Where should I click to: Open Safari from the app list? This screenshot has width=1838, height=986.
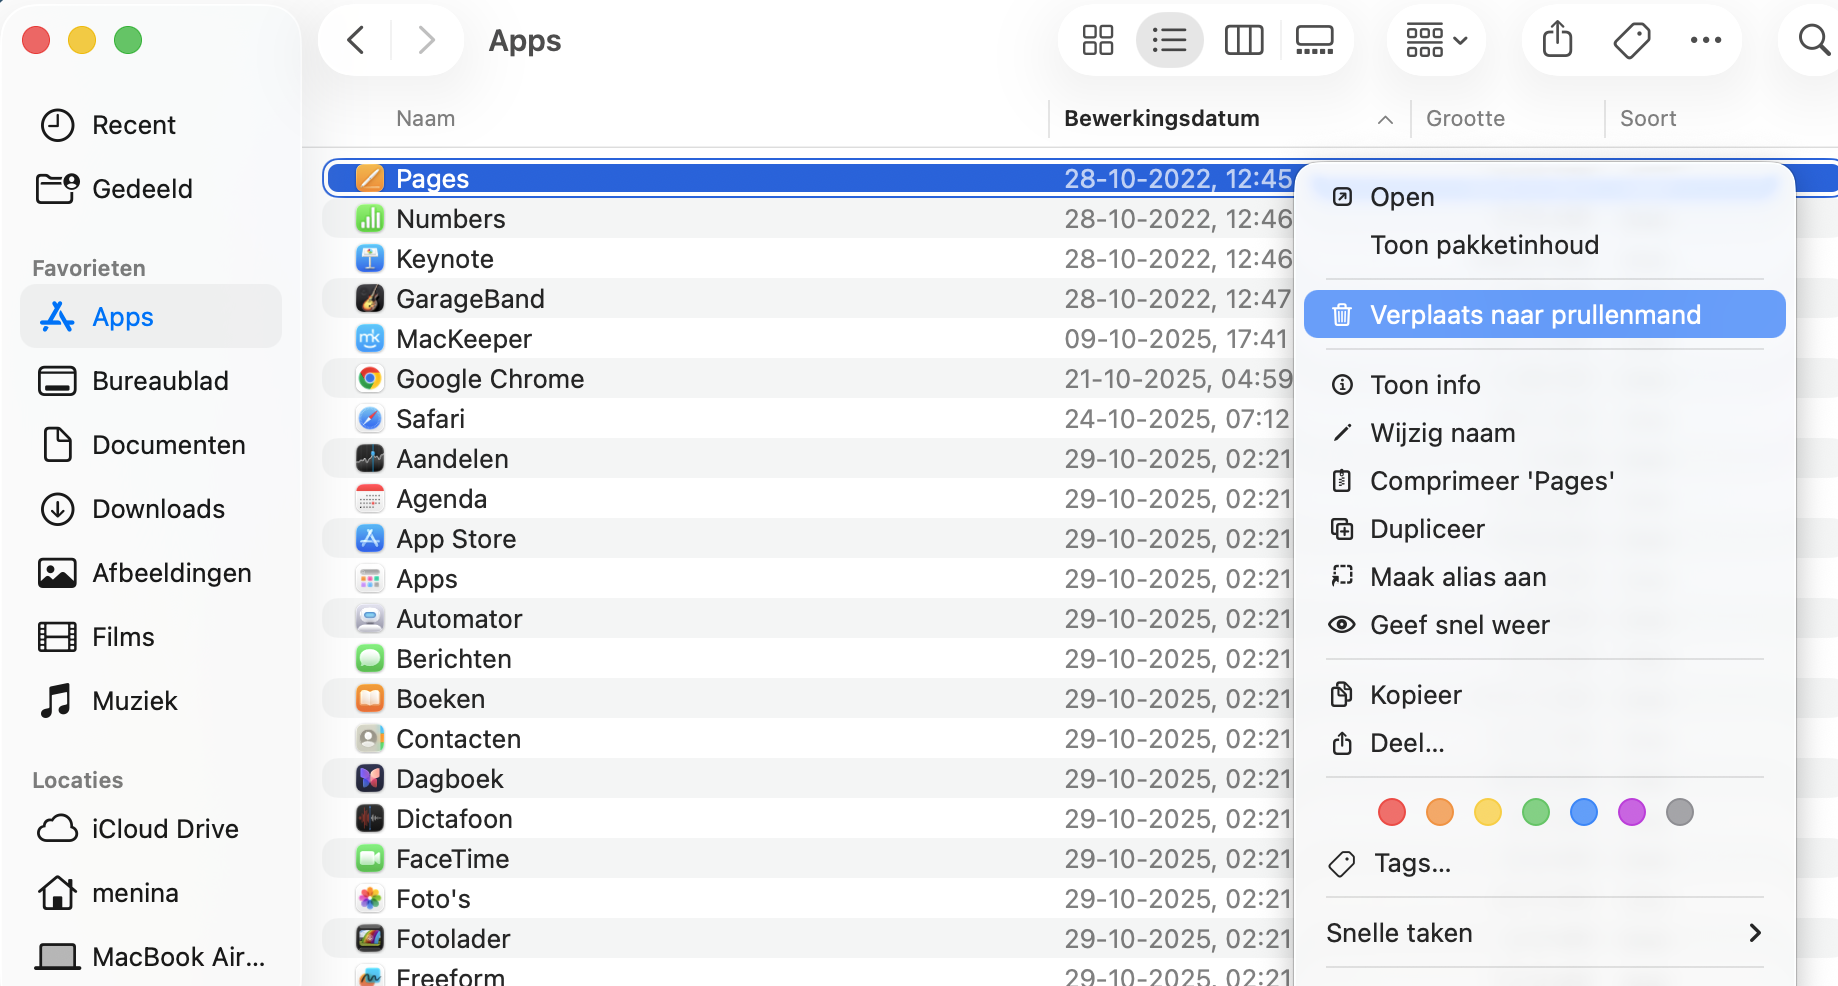coord(429,418)
